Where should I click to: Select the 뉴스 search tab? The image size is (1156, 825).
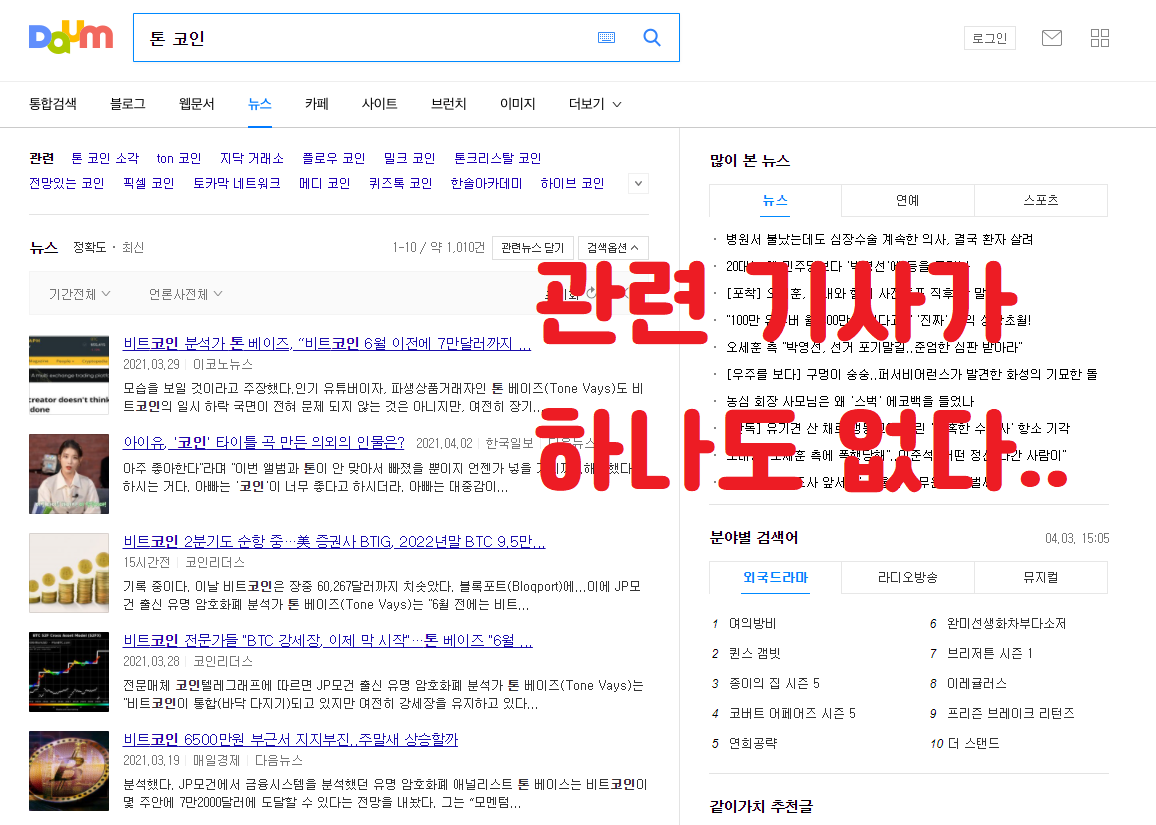pos(260,104)
